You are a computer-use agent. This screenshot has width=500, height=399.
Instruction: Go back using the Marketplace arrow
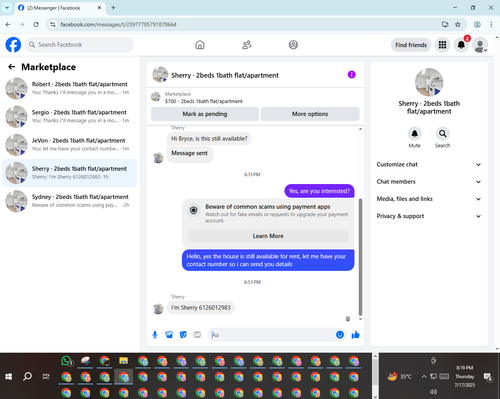point(12,67)
